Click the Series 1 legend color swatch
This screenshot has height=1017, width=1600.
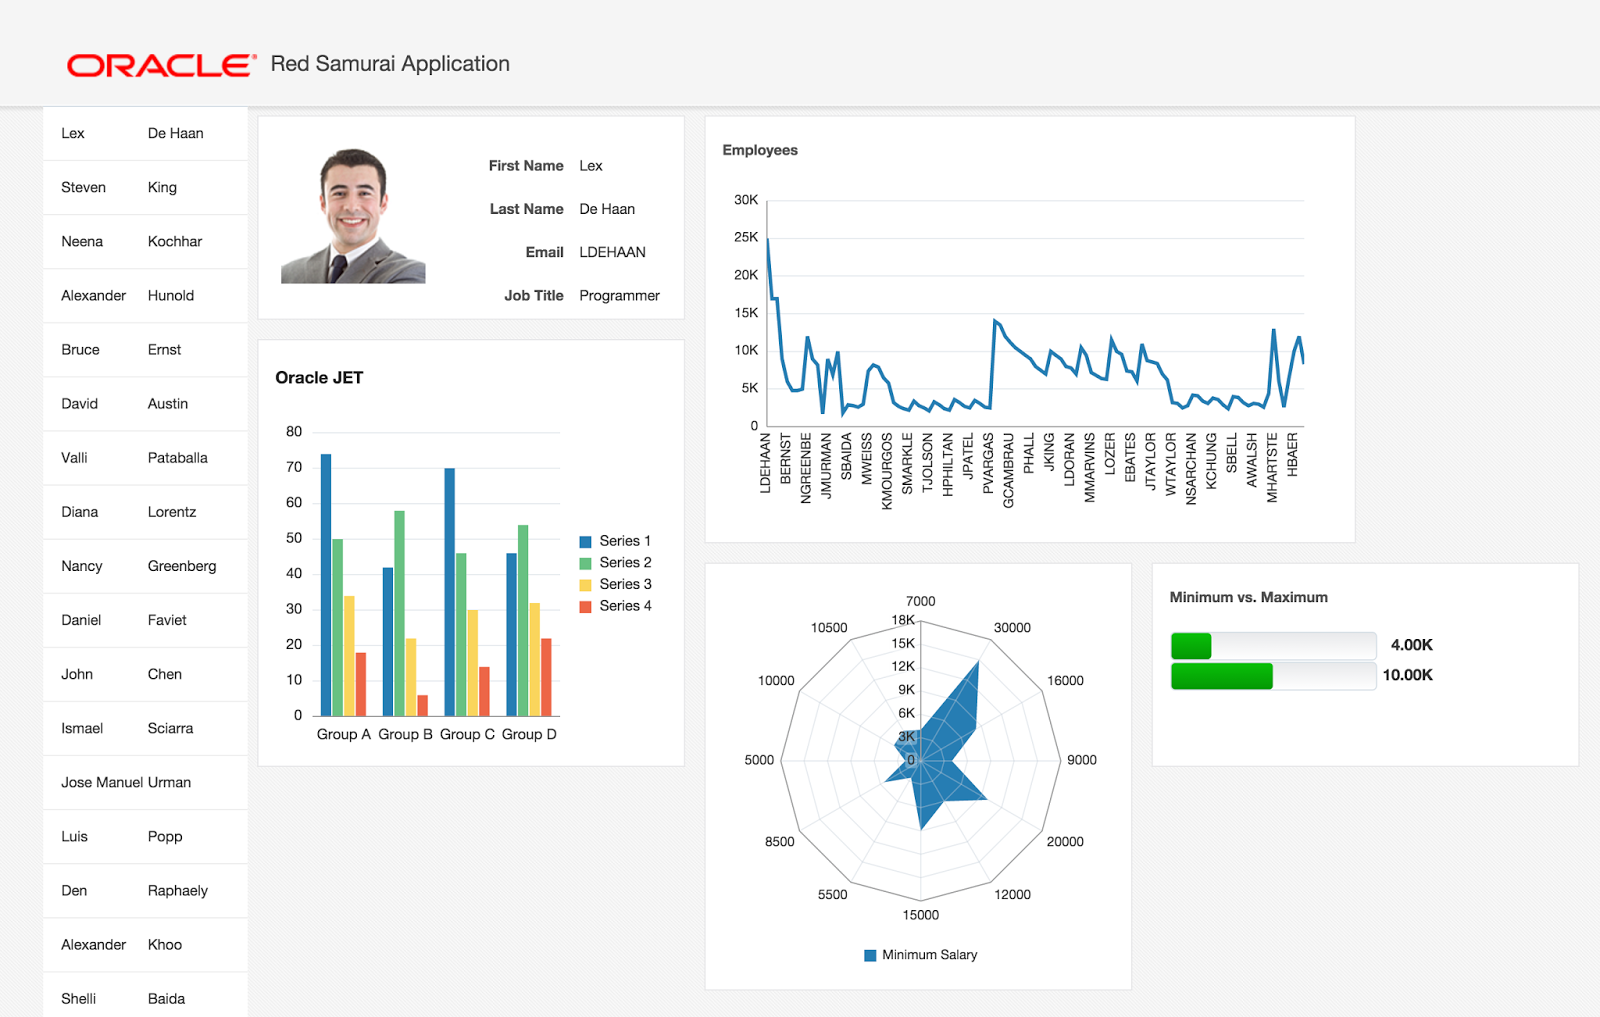[585, 540]
